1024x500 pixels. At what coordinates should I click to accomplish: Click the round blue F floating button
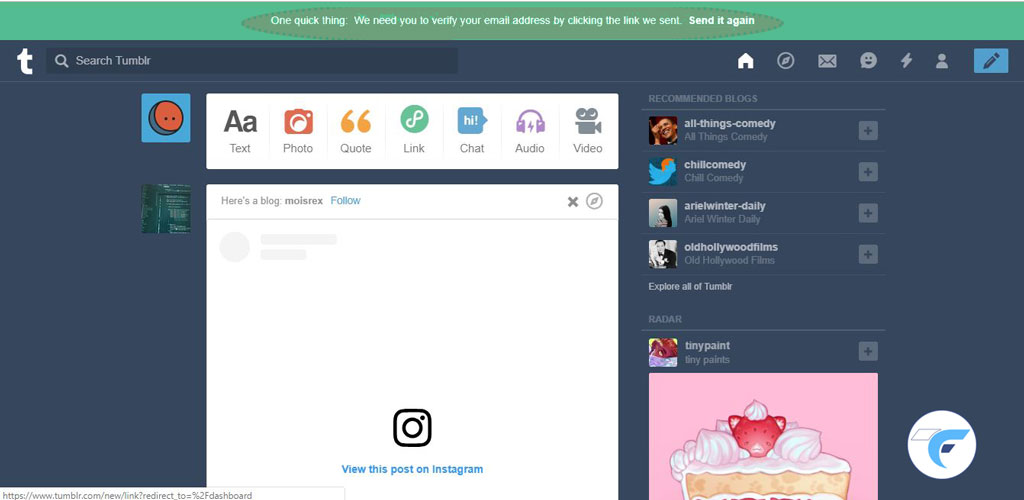pos(942,445)
